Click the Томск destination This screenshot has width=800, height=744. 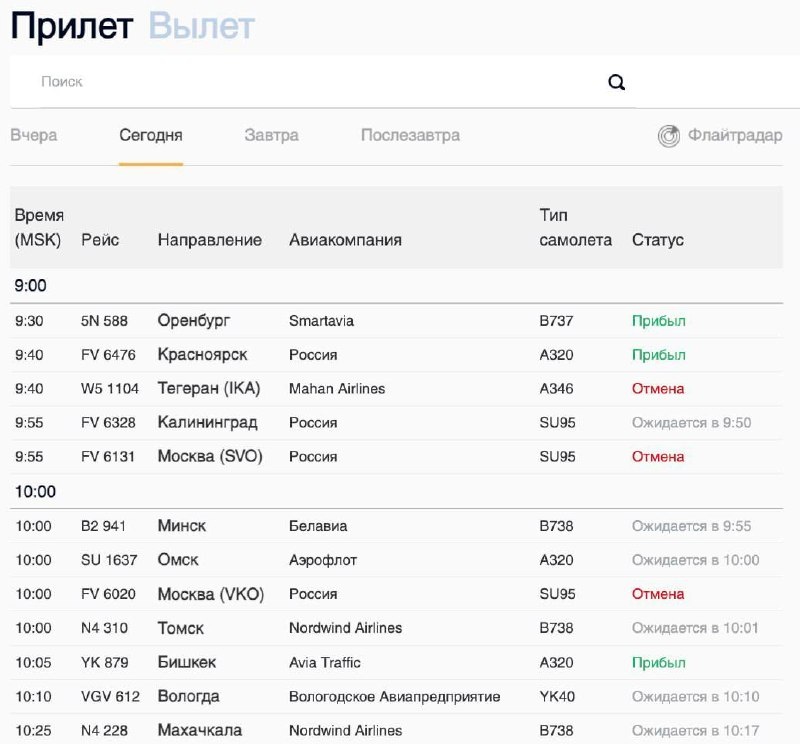point(181,628)
